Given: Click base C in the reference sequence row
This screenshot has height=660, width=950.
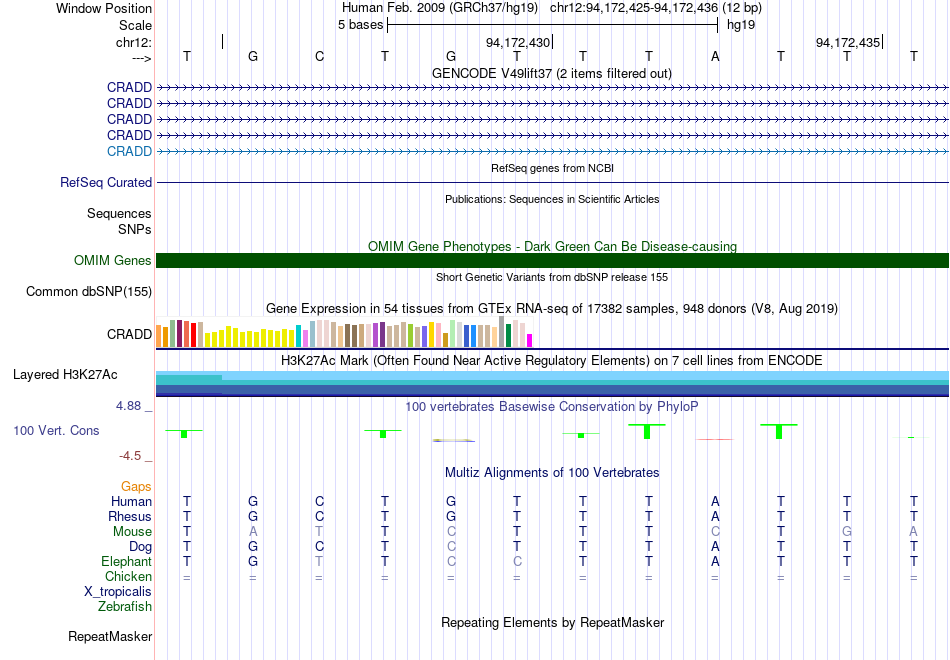Looking at the screenshot, I should pyautogui.click(x=319, y=56).
